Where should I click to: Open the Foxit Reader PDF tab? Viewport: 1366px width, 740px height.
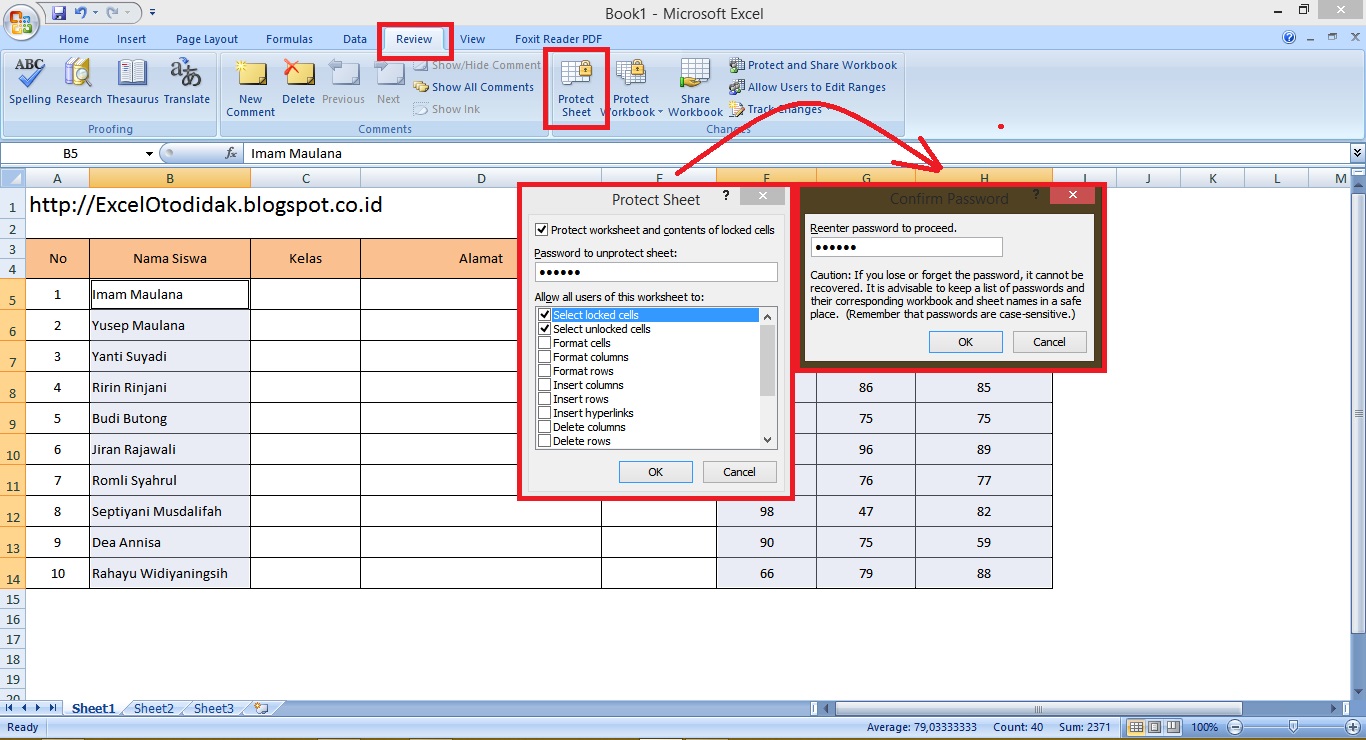click(558, 39)
